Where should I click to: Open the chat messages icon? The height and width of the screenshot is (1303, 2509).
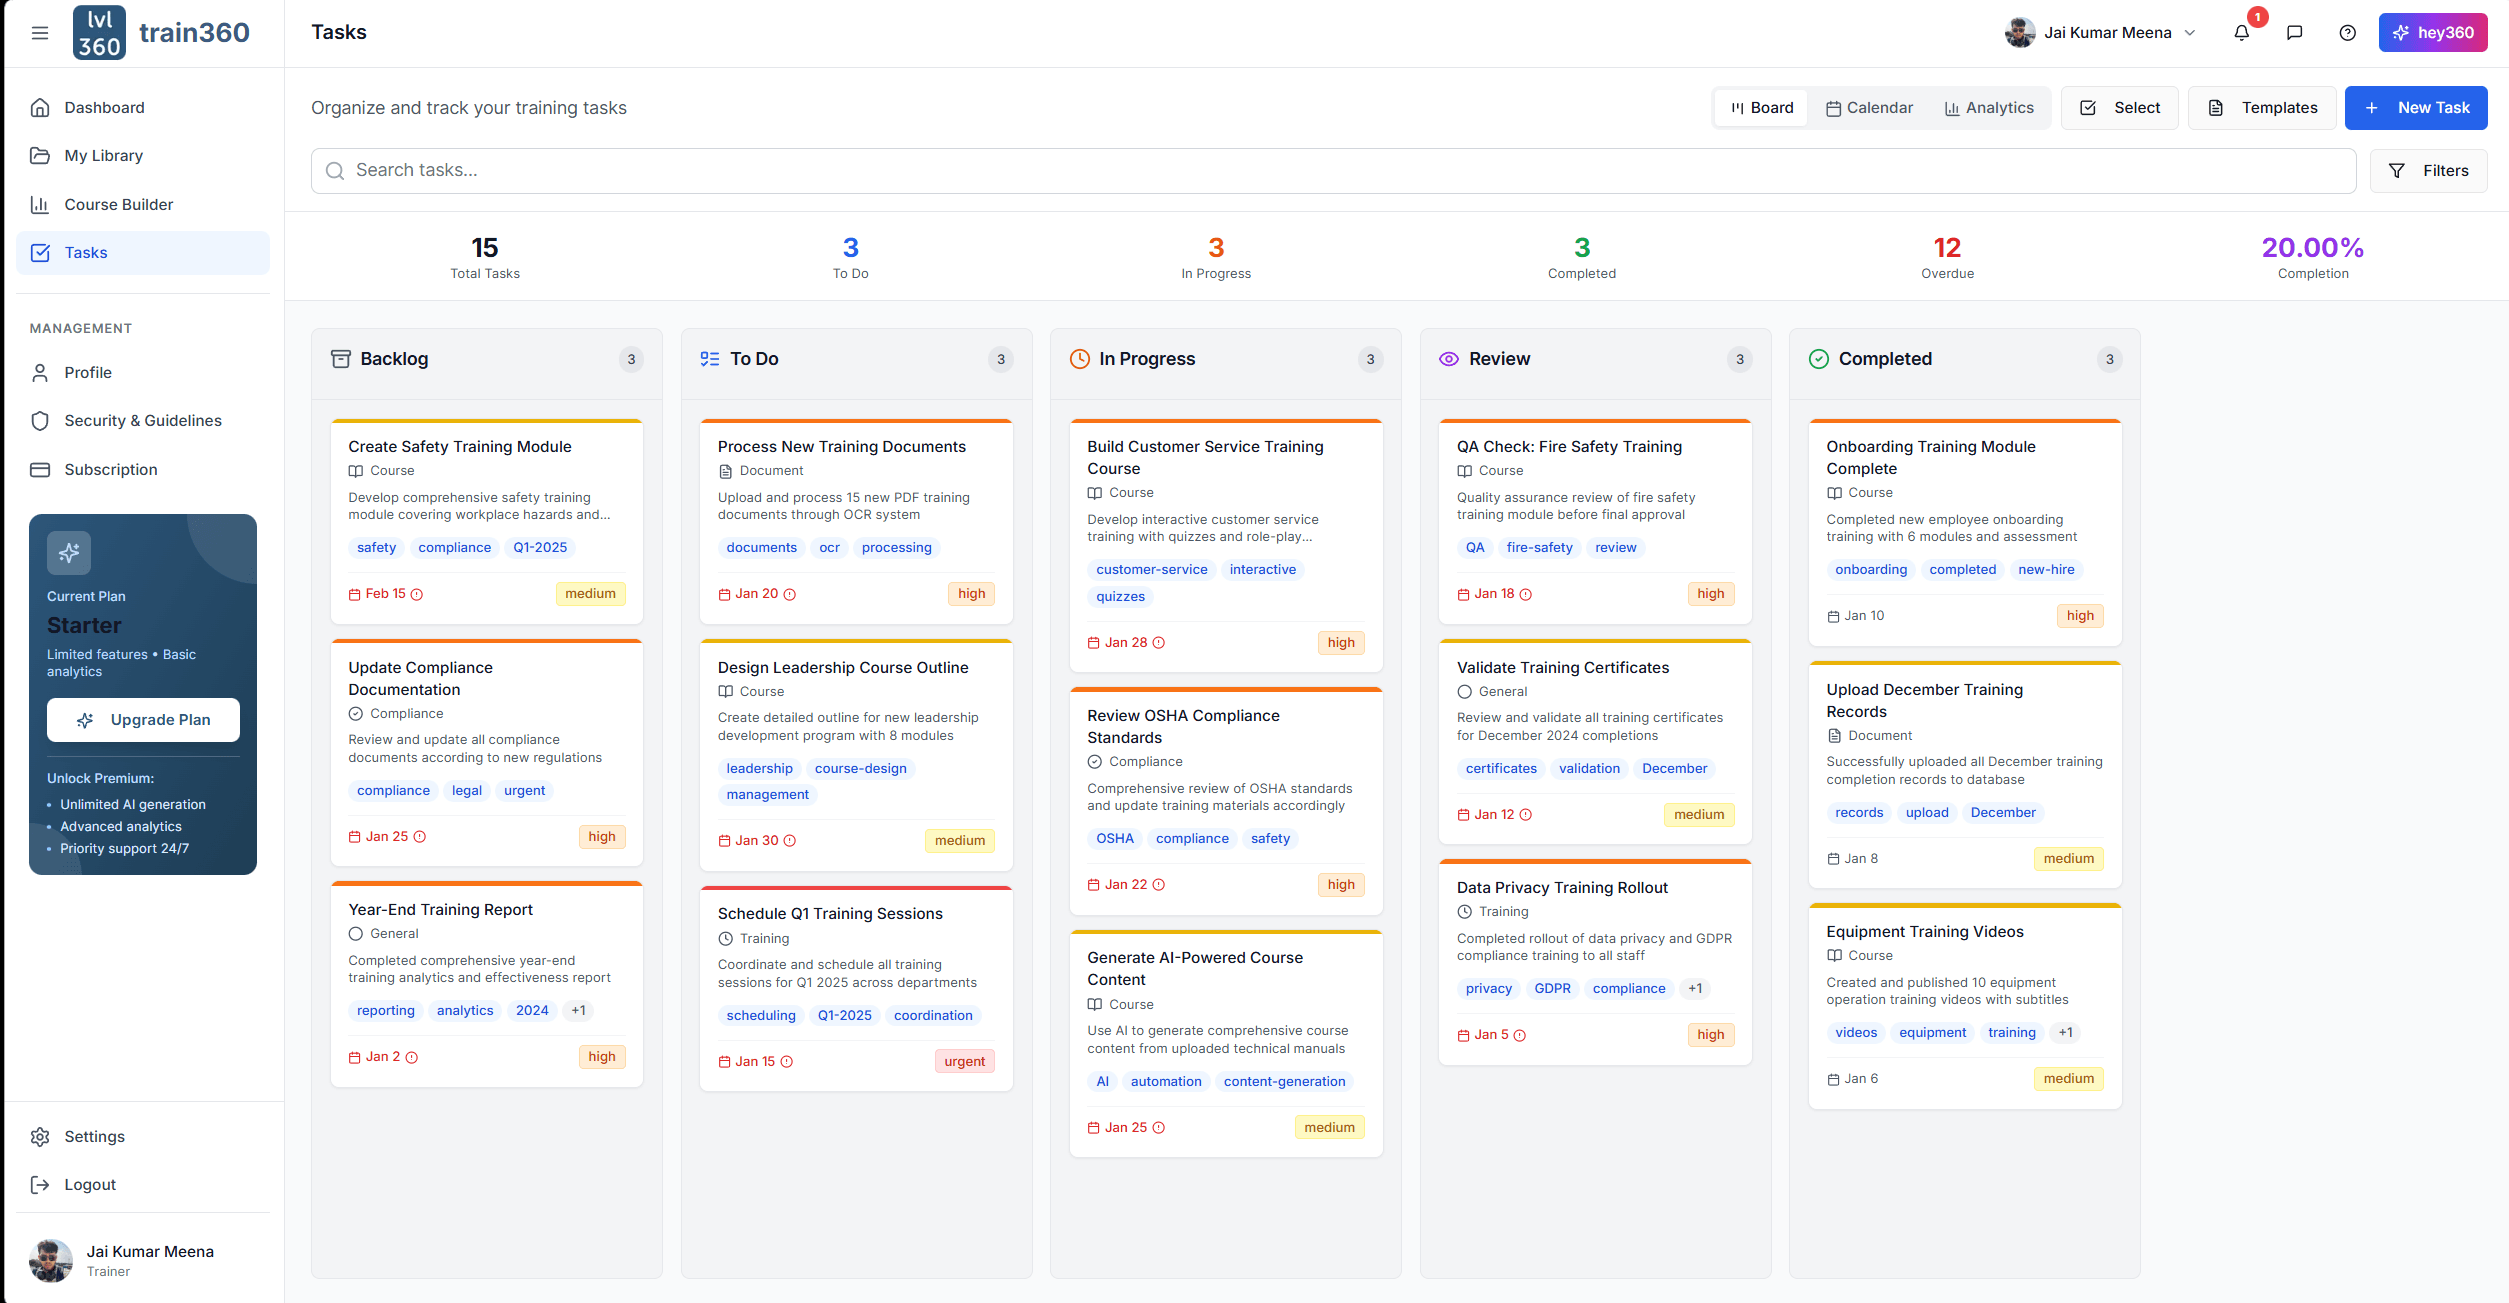tap(2294, 33)
